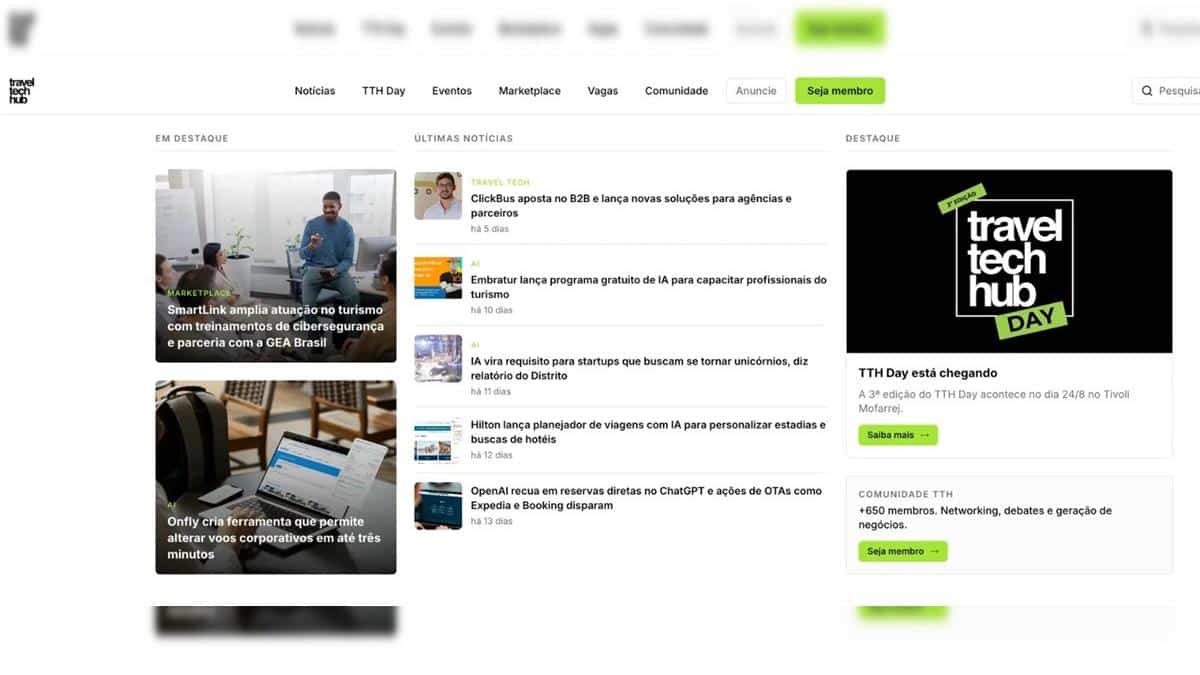This screenshot has height=675, width=1200.
Task: Read the IA unicorn startups article
Action: click(639, 368)
